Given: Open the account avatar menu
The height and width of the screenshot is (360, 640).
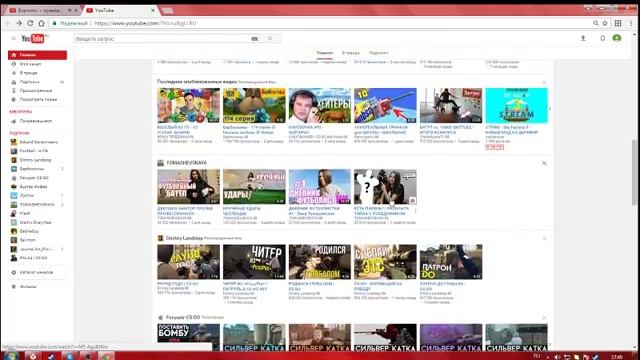Looking at the screenshot, I should [x=617, y=38].
